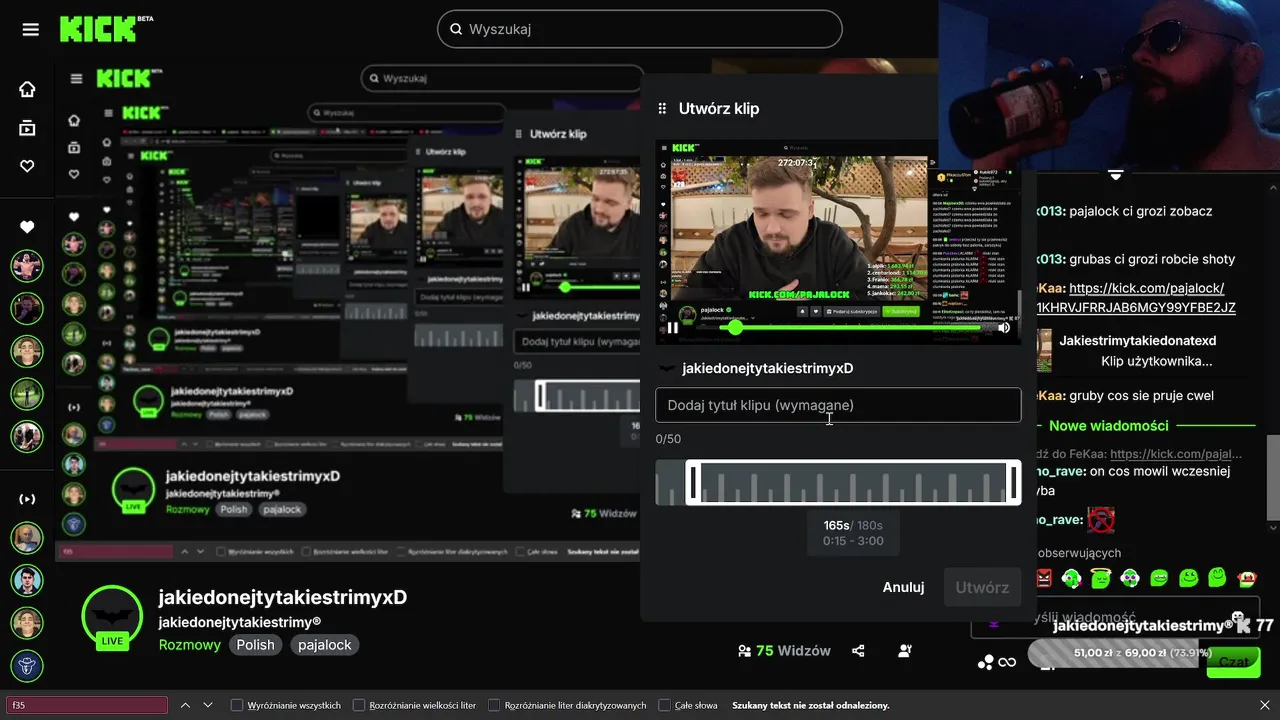Mute the clip preview volume icon
This screenshot has width=1280, height=720.
click(1005, 327)
